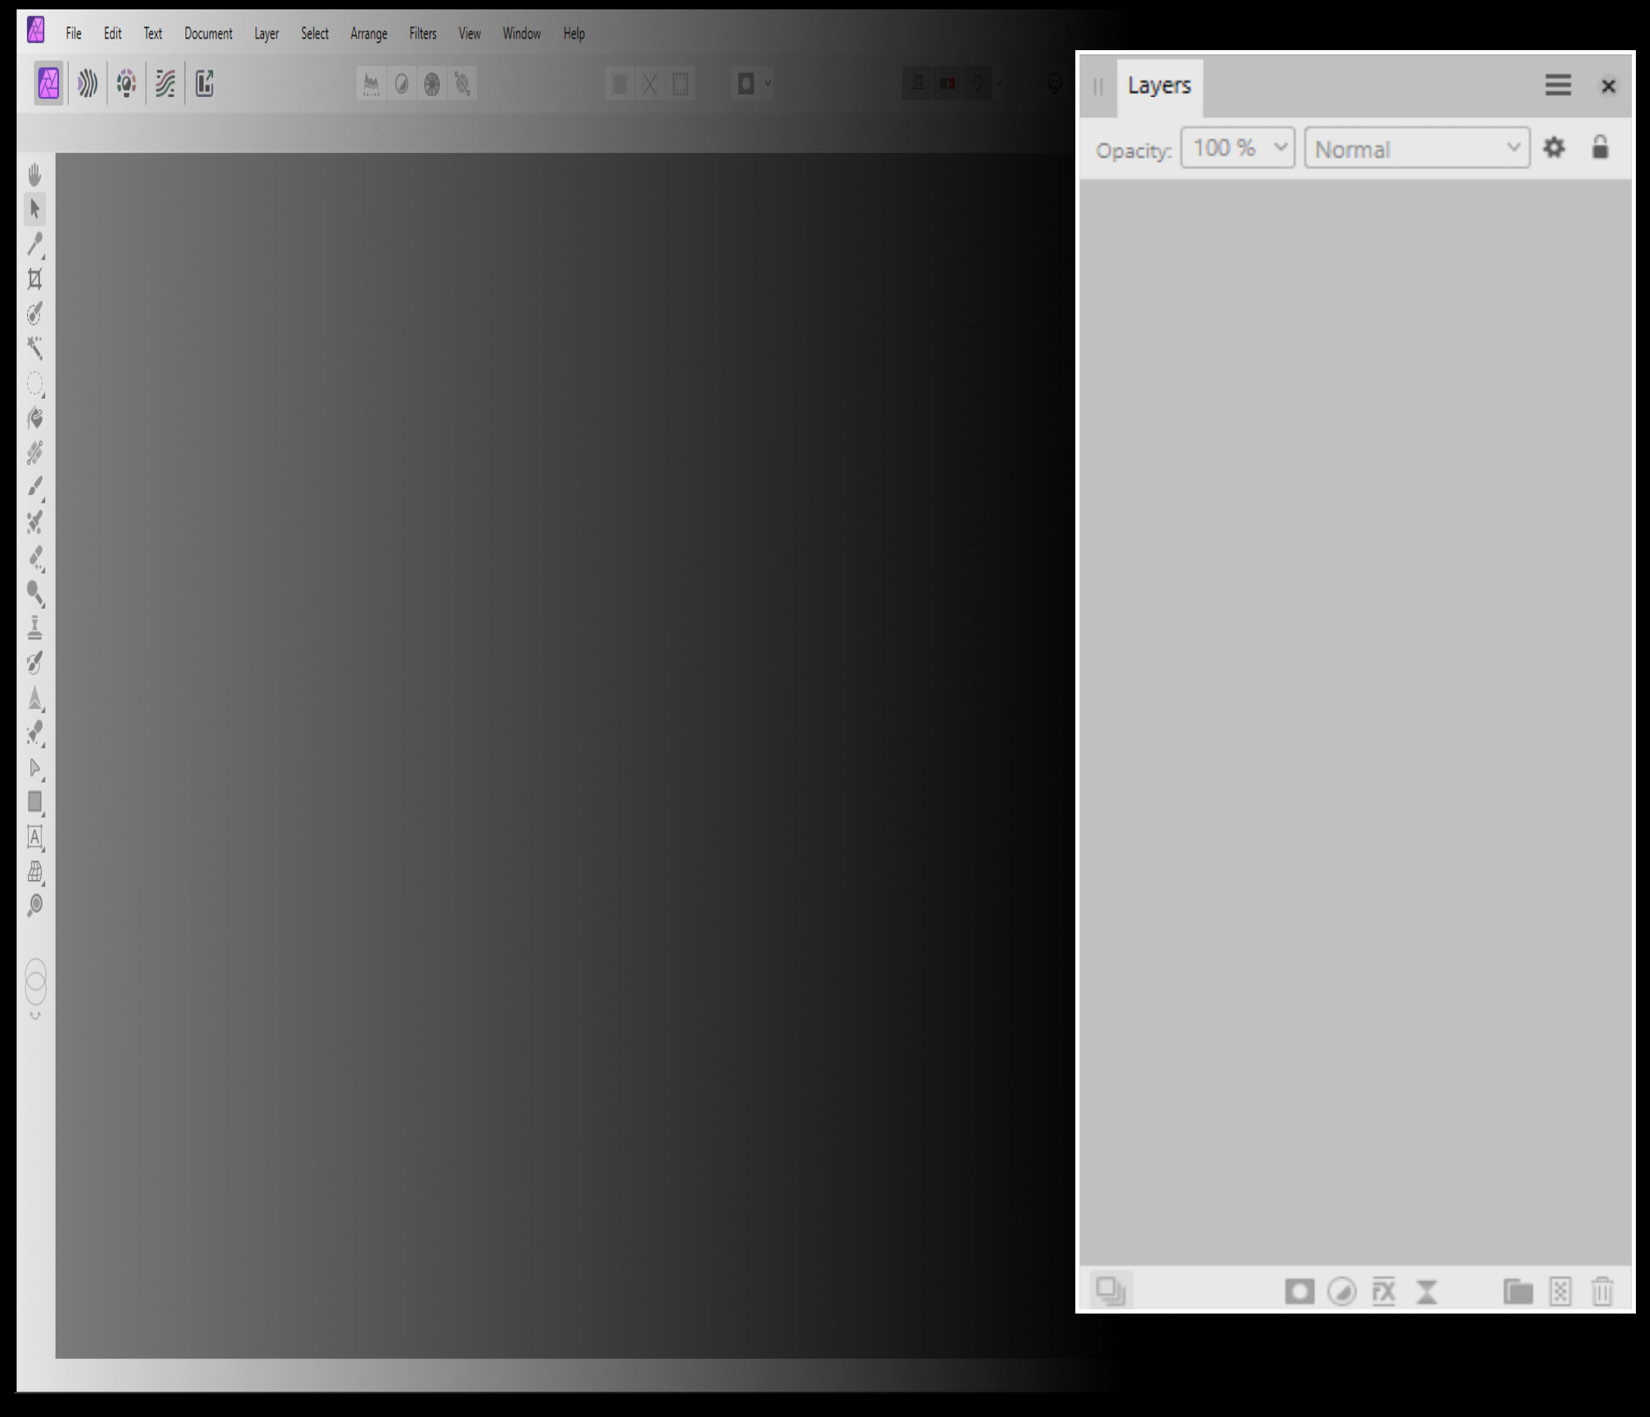Viewport: 1650px width, 1417px height.
Task: Add a Mask Layer
Action: pos(1299,1292)
